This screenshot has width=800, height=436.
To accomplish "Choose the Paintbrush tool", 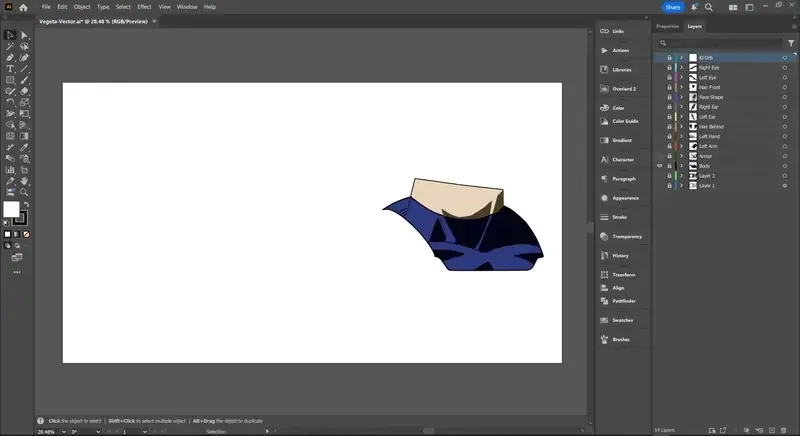I will tap(24, 80).
